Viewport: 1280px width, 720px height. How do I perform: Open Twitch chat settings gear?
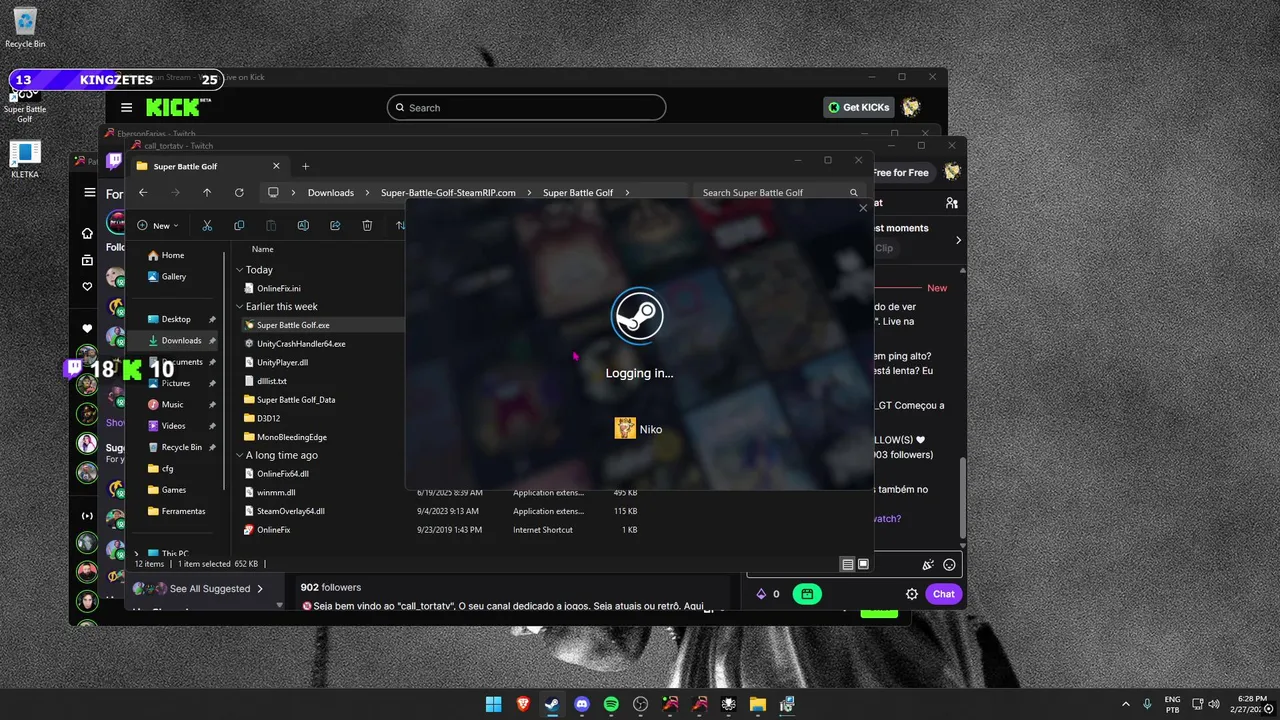pyautogui.click(x=912, y=594)
